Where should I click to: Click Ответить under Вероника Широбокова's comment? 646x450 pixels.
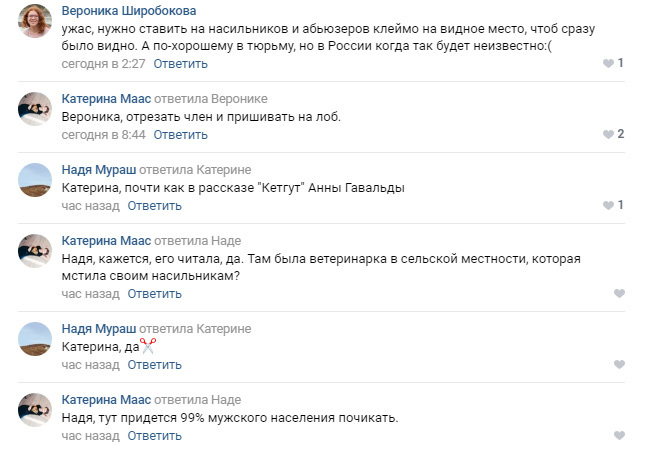coord(181,64)
